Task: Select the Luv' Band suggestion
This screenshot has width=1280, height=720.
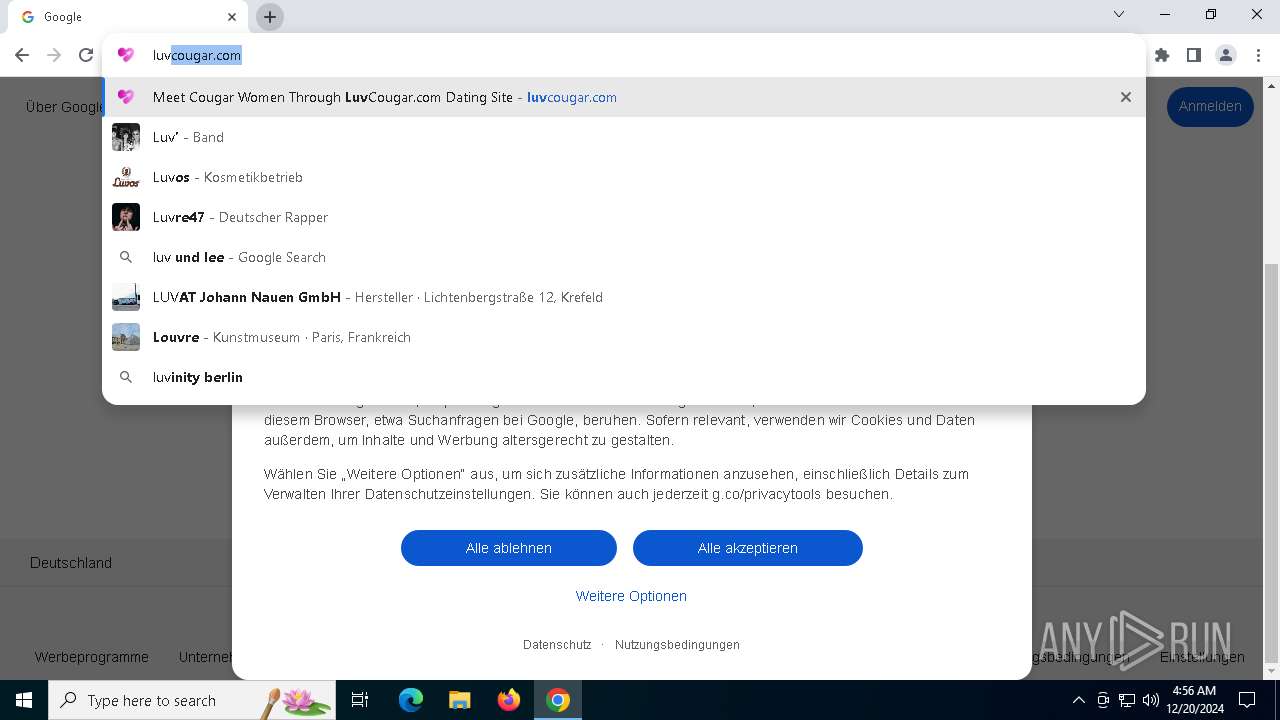Action: [x=624, y=137]
